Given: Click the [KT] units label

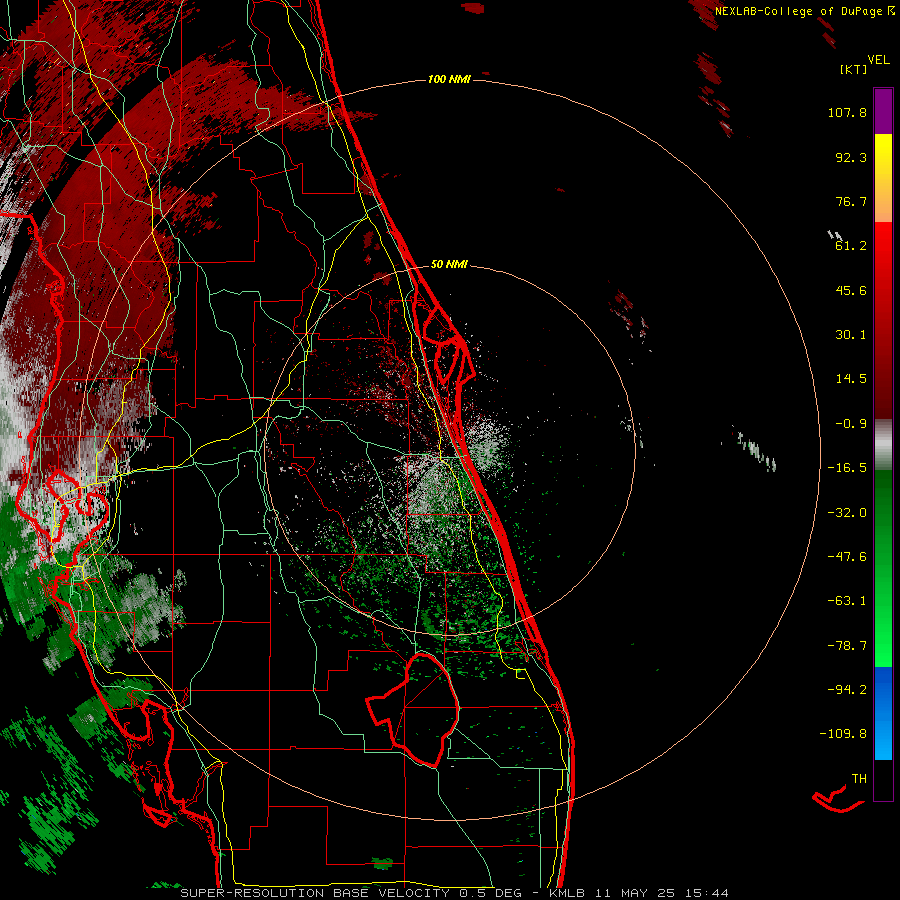Looking at the screenshot, I should 853,69.
